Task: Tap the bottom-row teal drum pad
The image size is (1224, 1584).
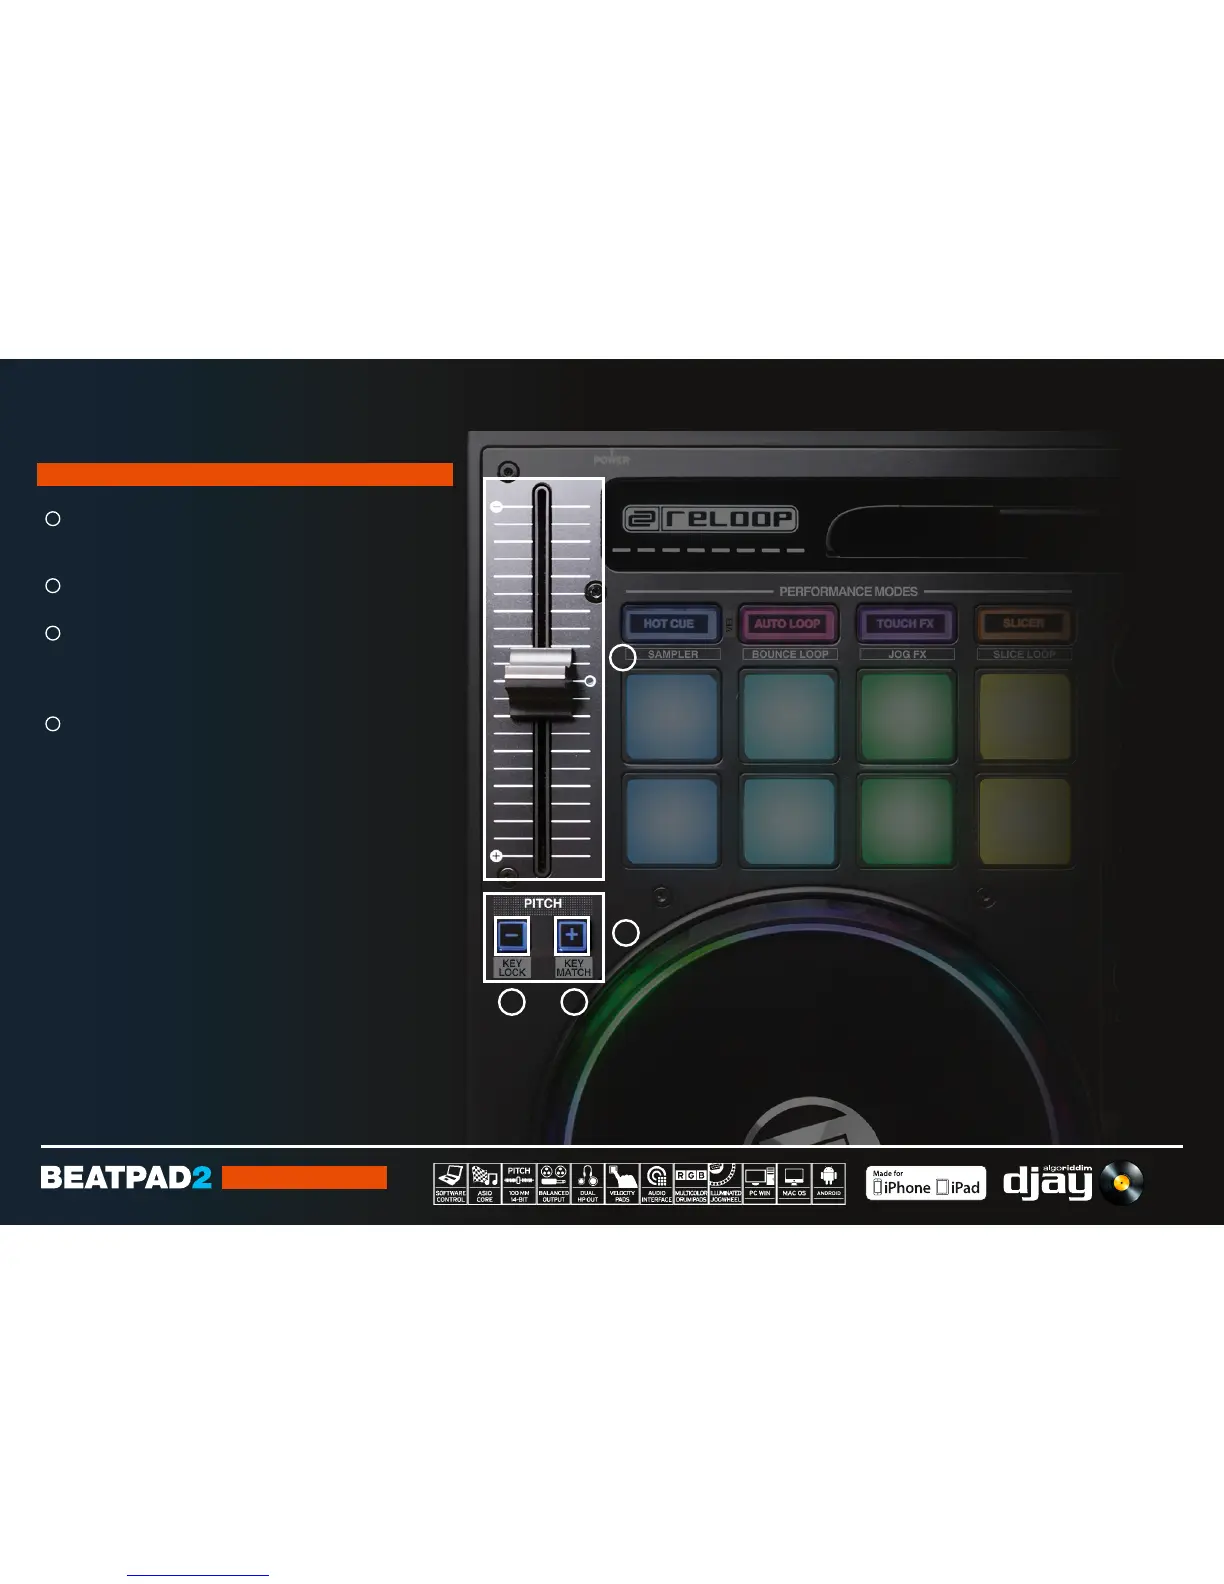Action: coord(789,820)
